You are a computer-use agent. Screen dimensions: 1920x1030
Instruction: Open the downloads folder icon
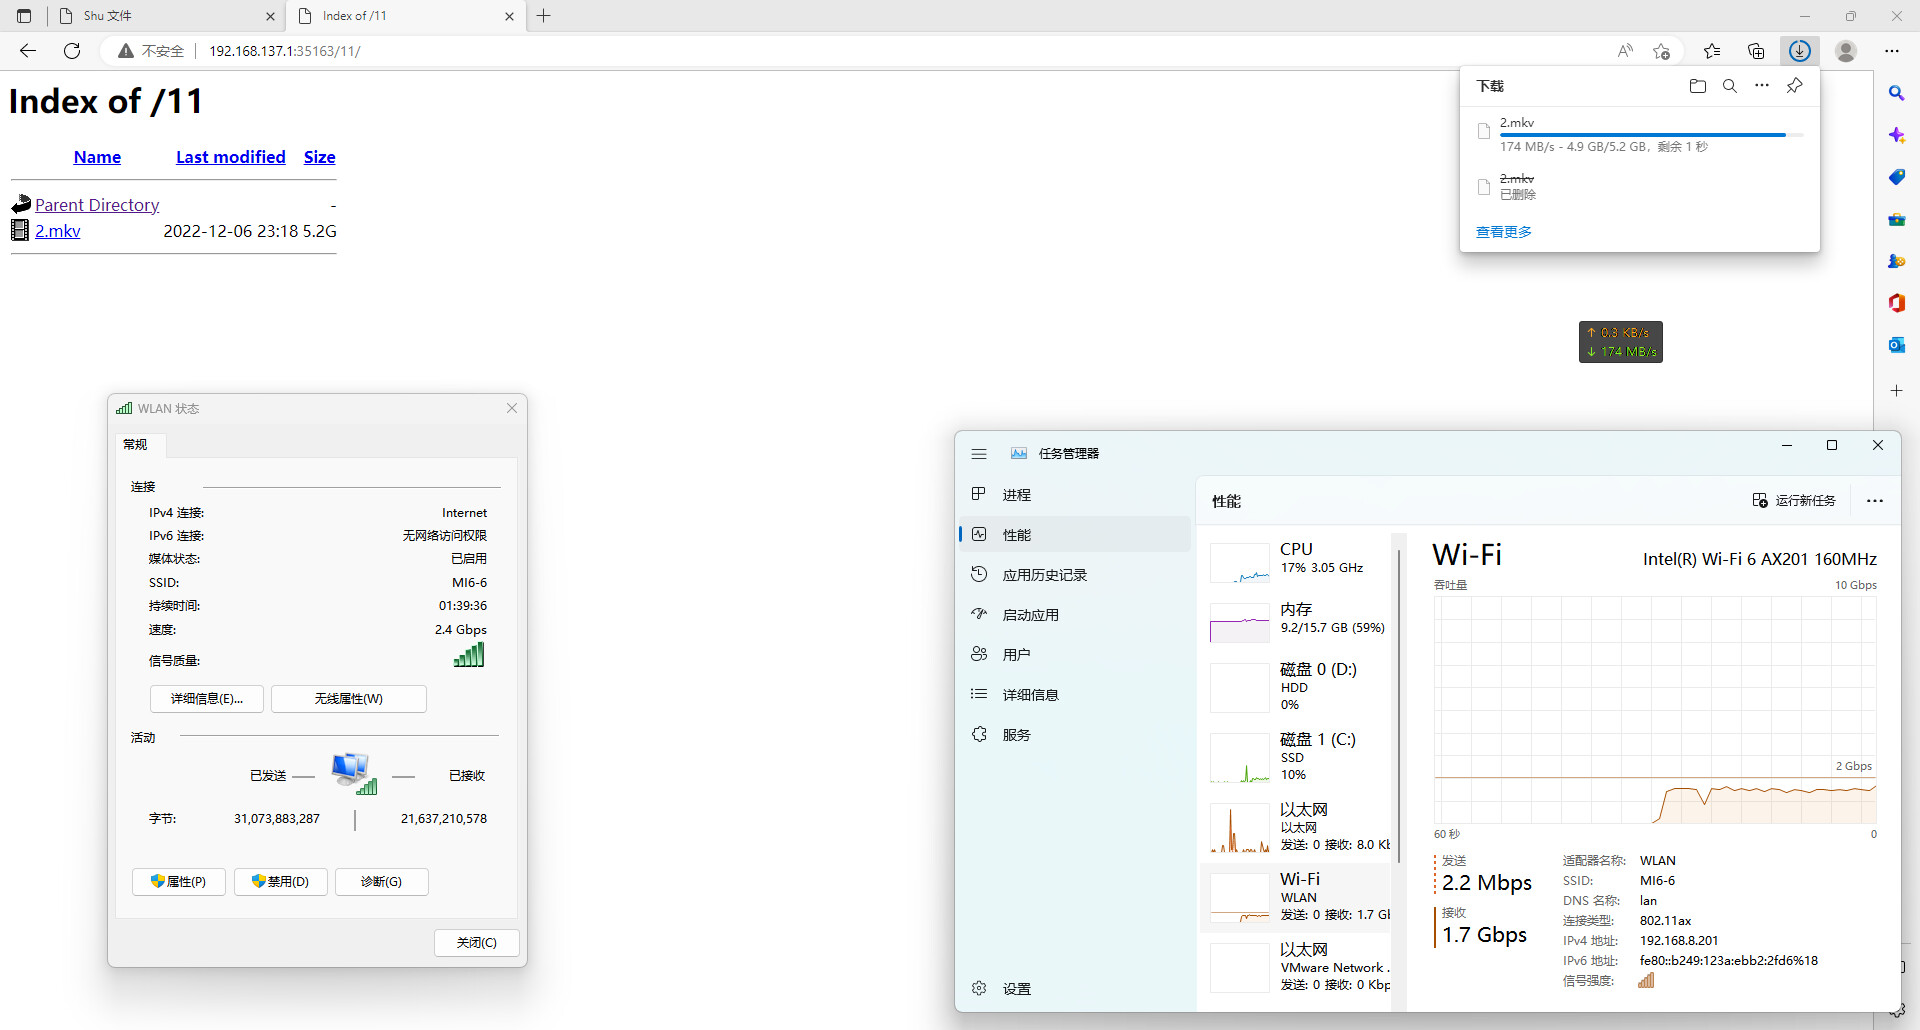tap(1698, 86)
